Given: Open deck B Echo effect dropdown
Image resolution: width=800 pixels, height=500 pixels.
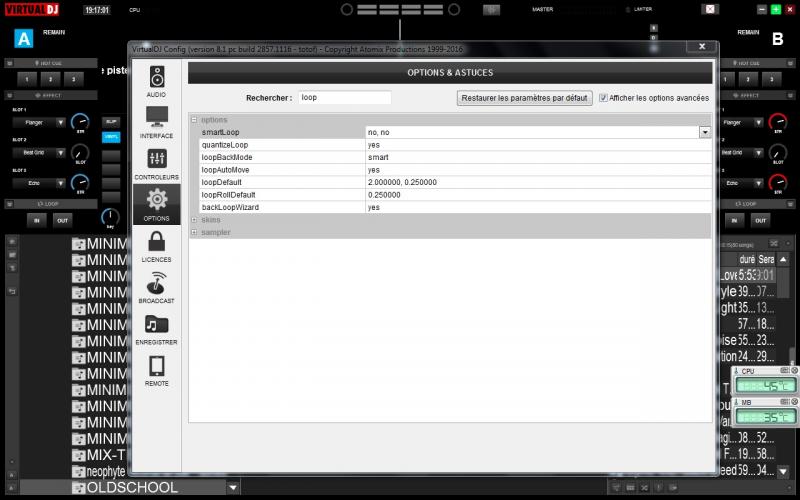Looking at the screenshot, I should click(759, 183).
